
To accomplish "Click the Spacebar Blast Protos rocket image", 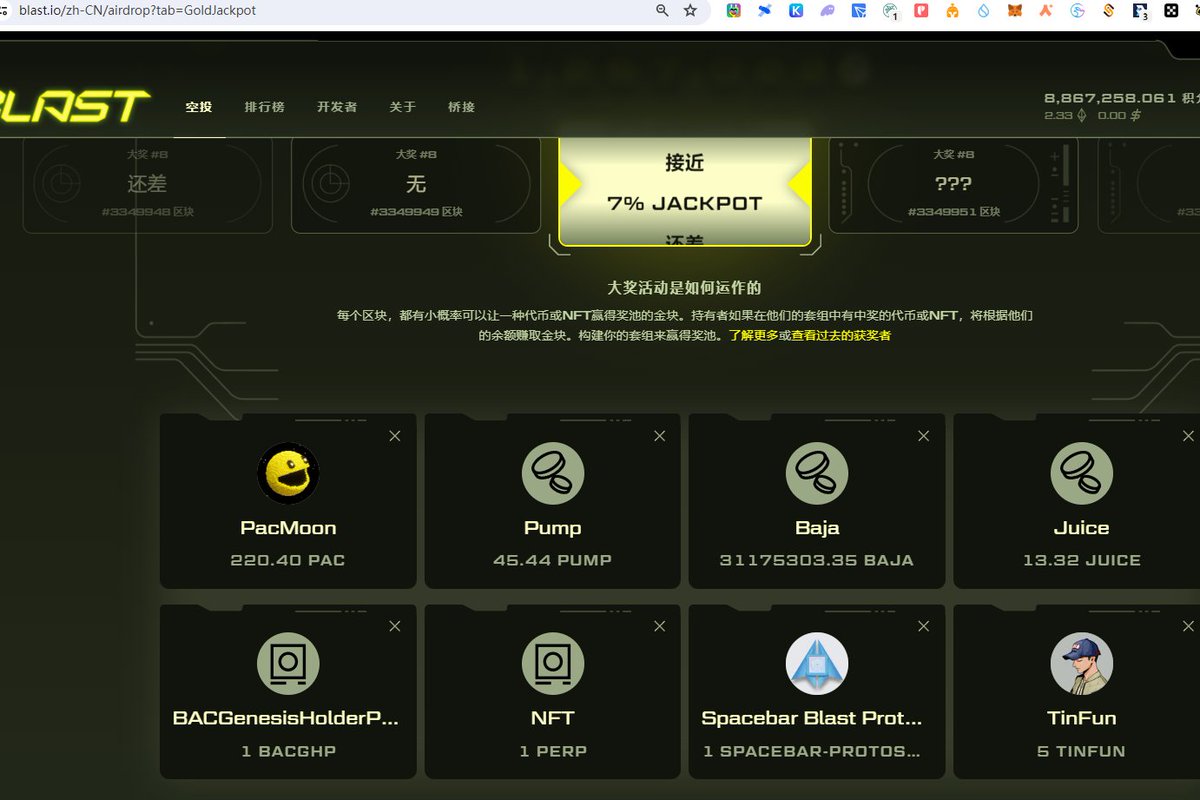I will tap(817, 663).
